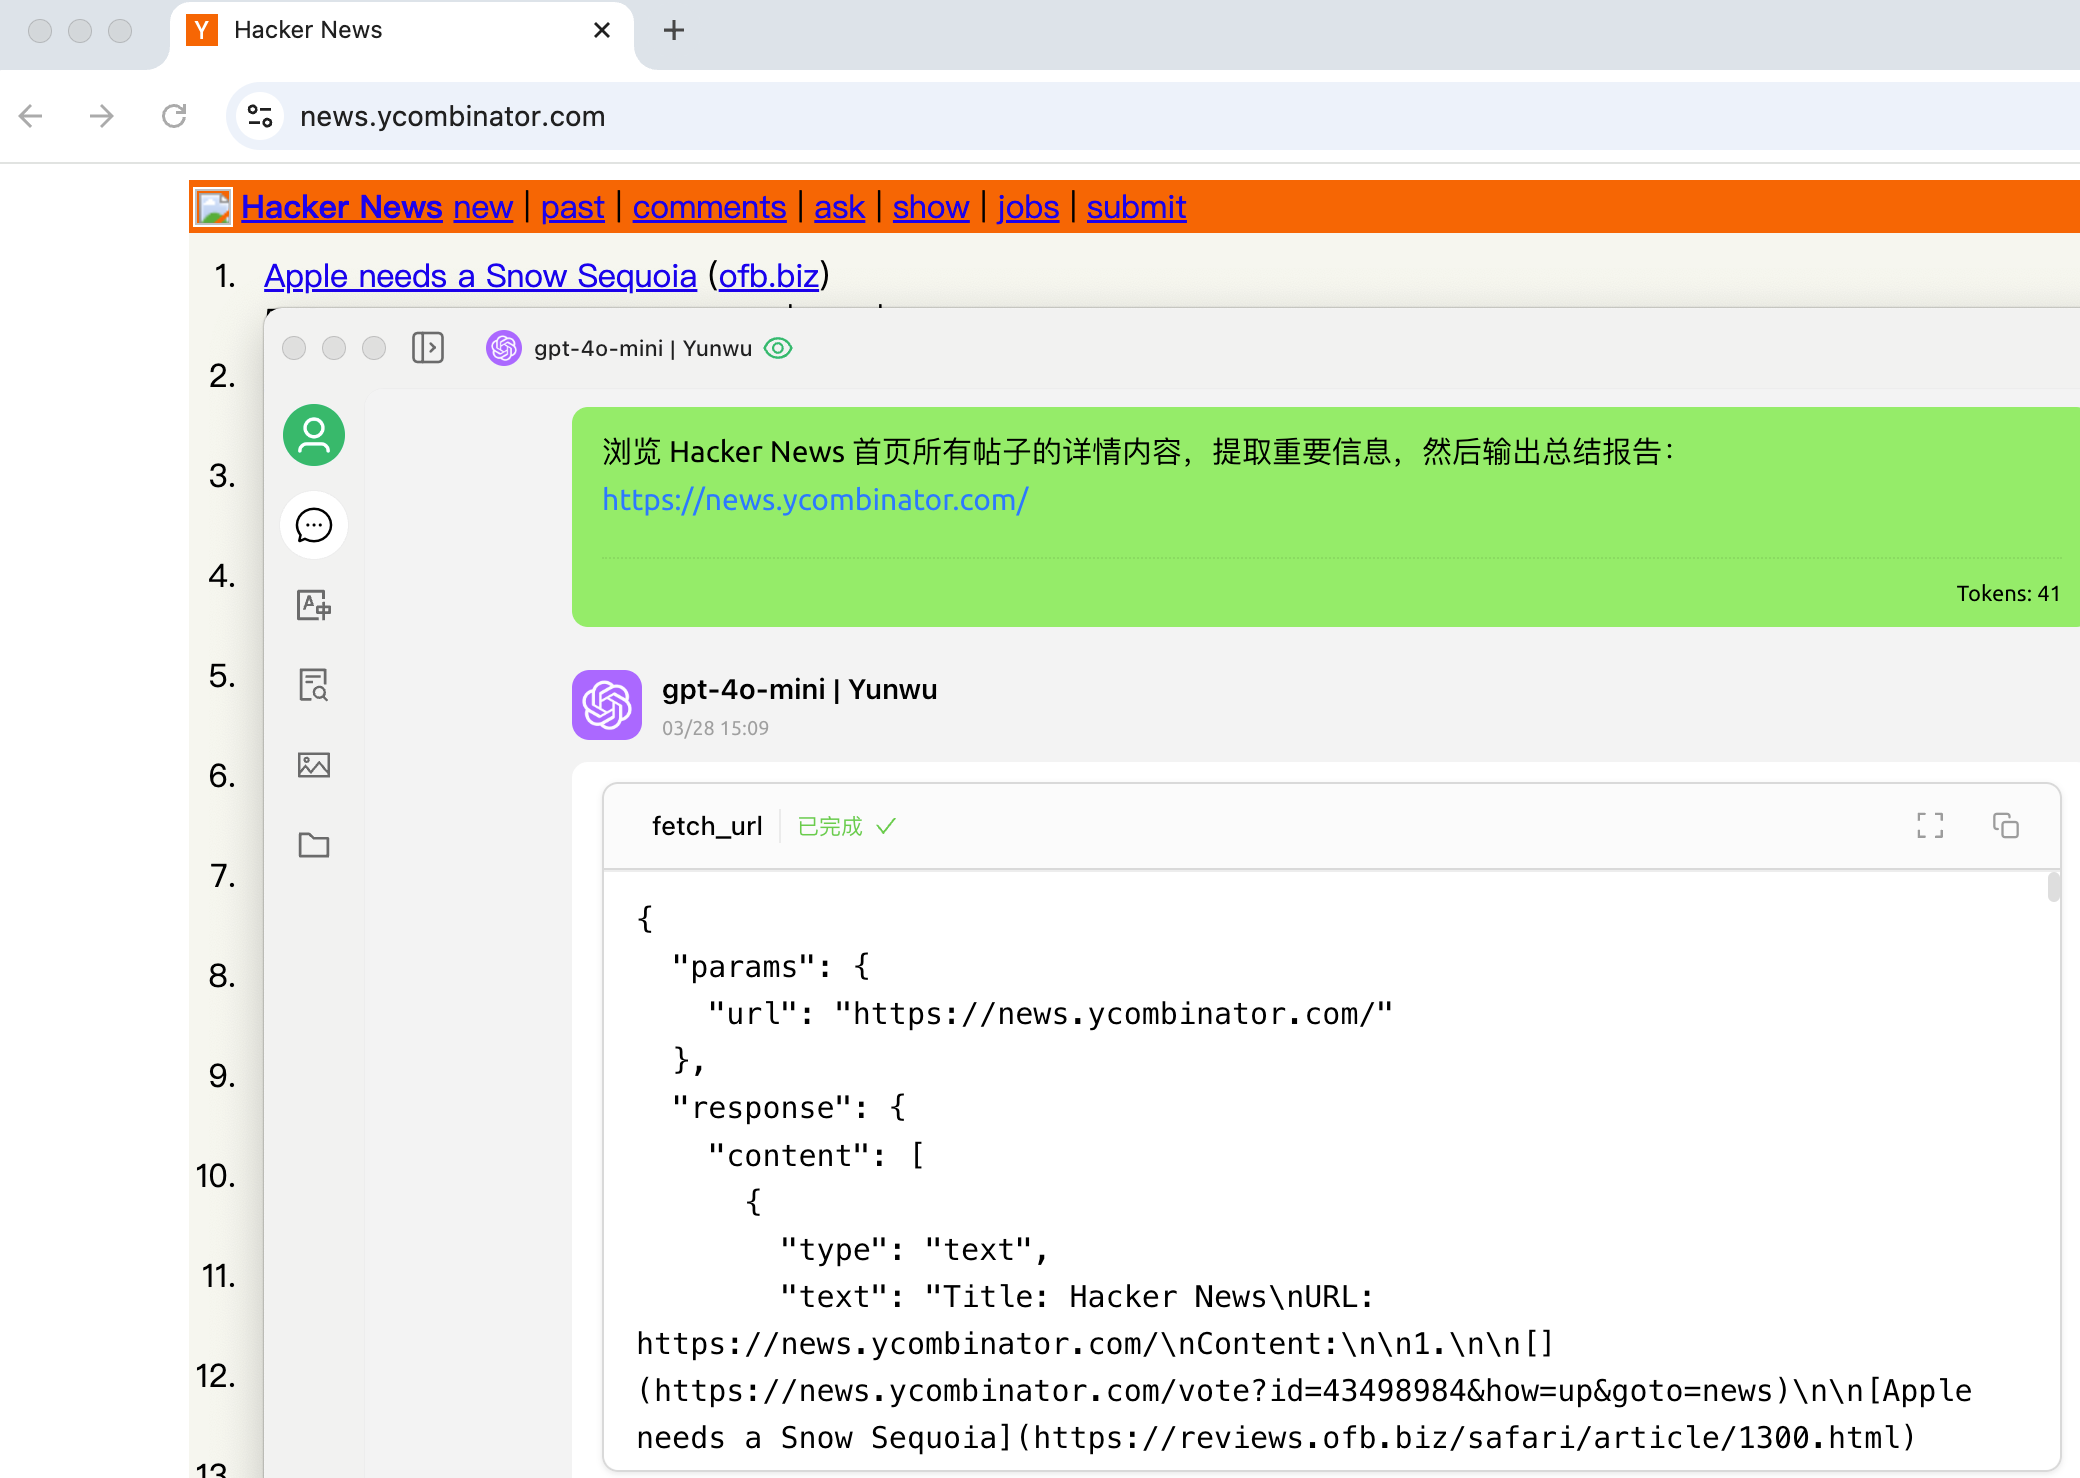This screenshot has height=1478, width=2080.
Task: Focus the browser address bar
Action: (x=1150, y=116)
